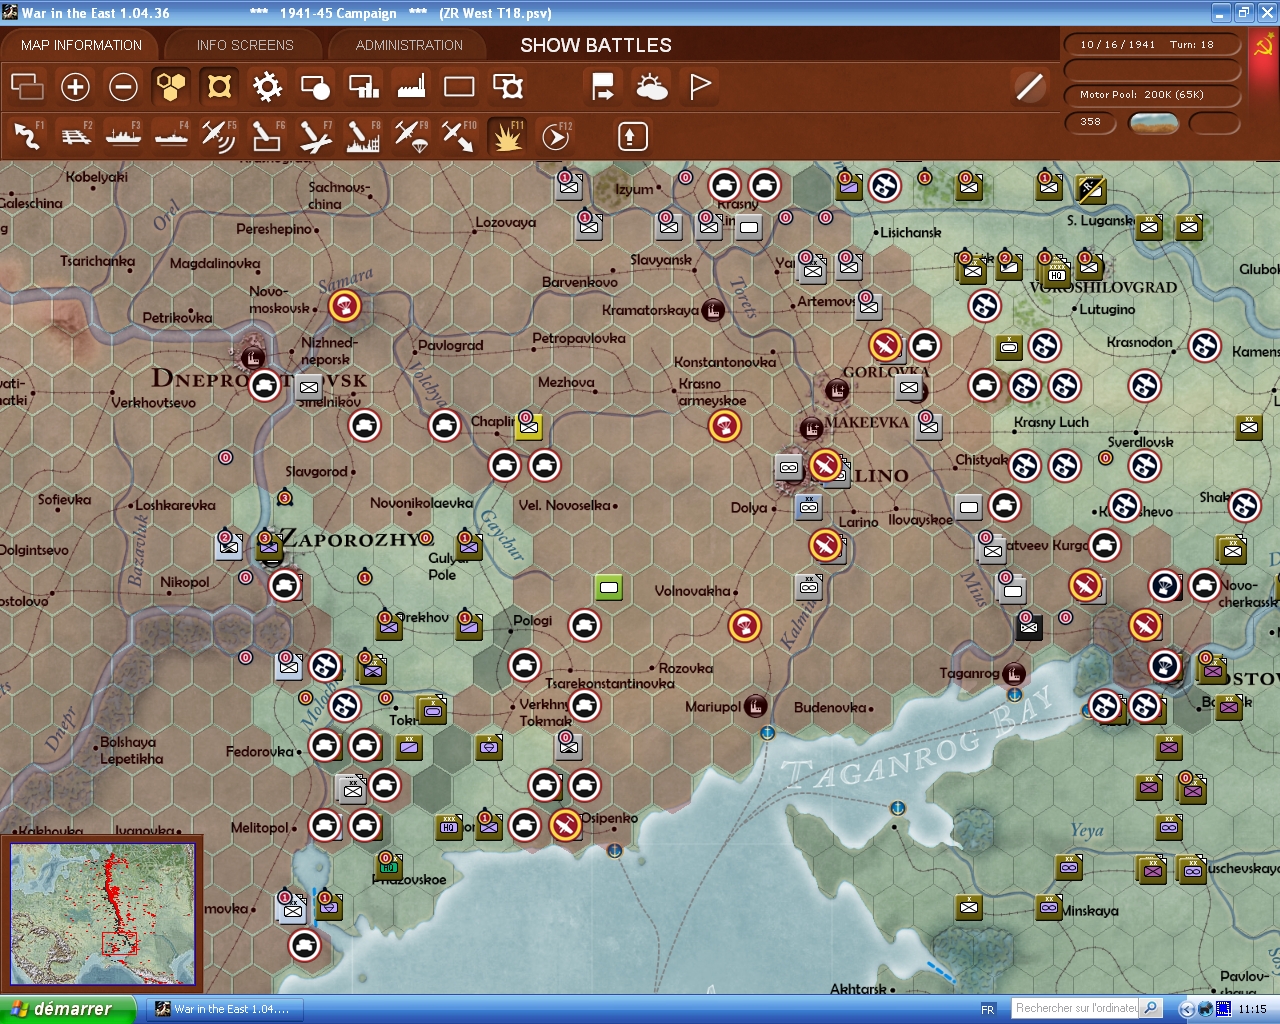
Task: Zoom out the map with minus icon
Action: point(123,87)
